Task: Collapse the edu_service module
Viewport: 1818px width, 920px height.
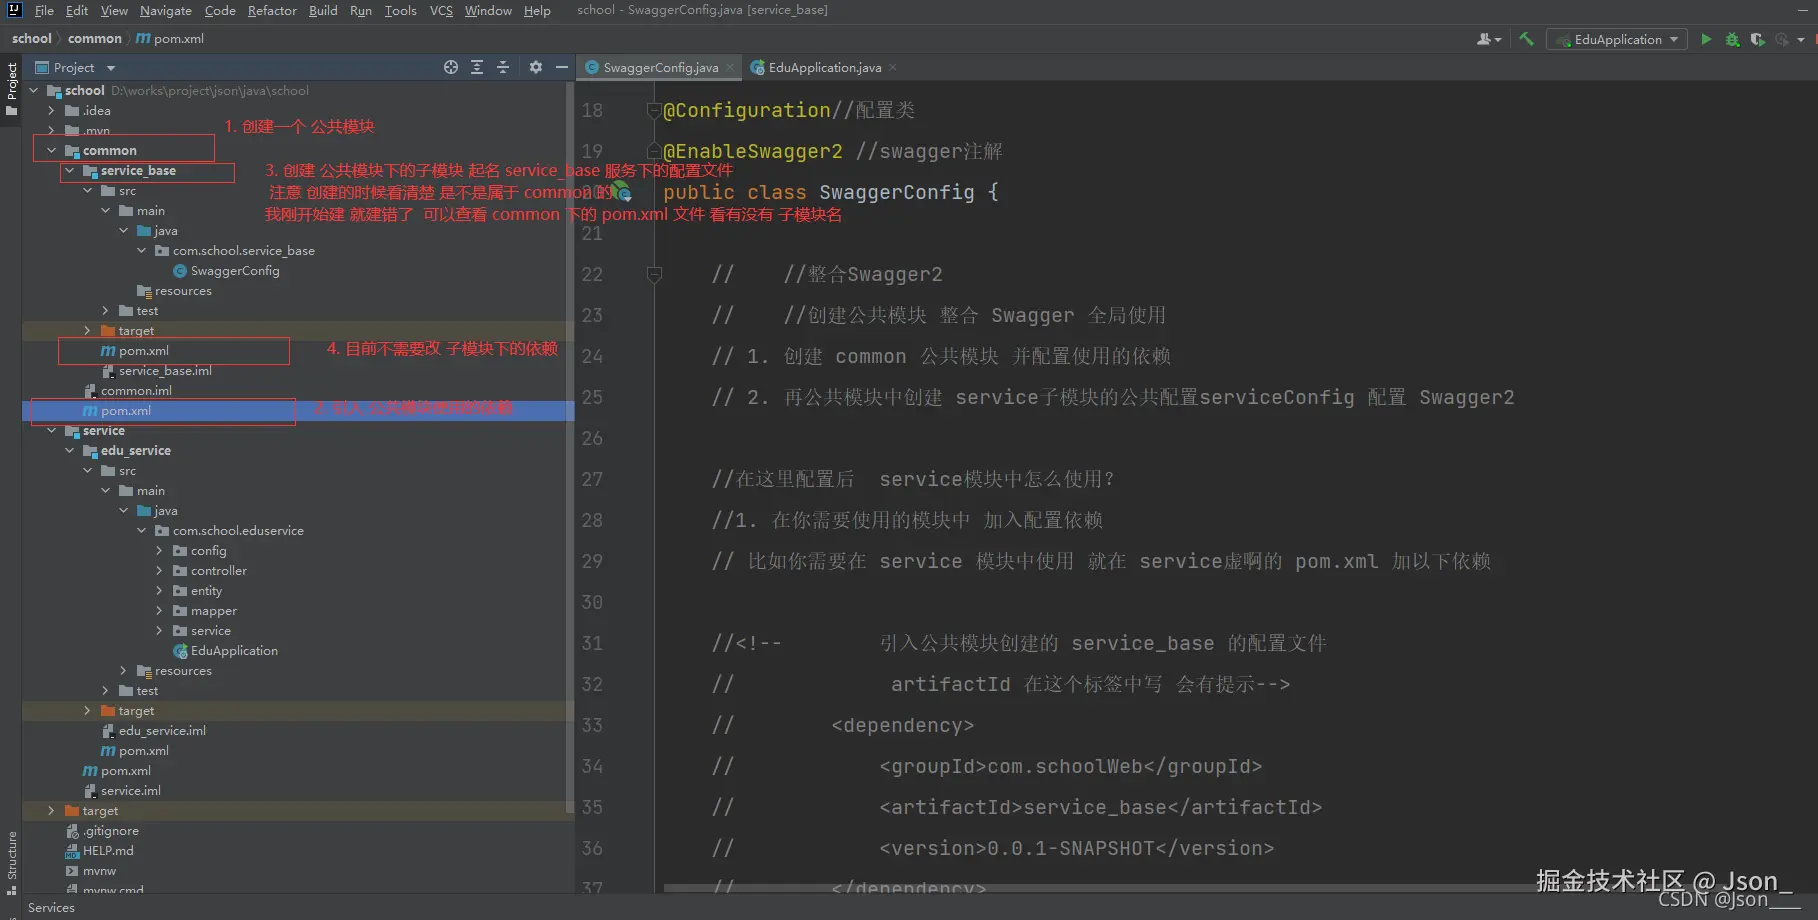Action: pyautogui.click(x=69, y=451)
